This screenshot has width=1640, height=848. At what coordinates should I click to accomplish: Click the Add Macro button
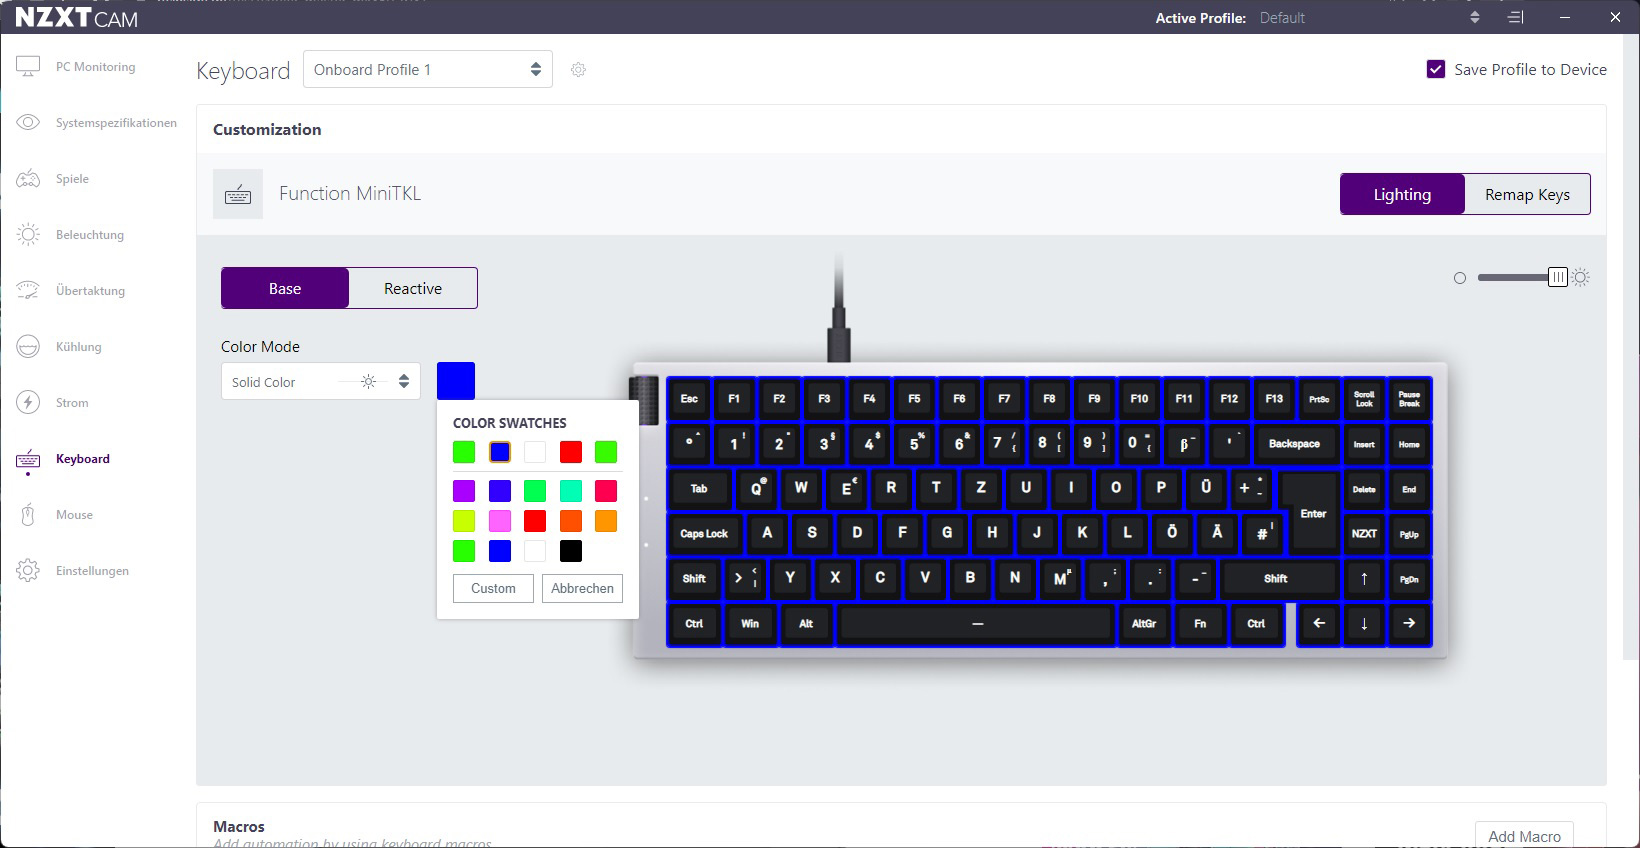pos(1524,836)
